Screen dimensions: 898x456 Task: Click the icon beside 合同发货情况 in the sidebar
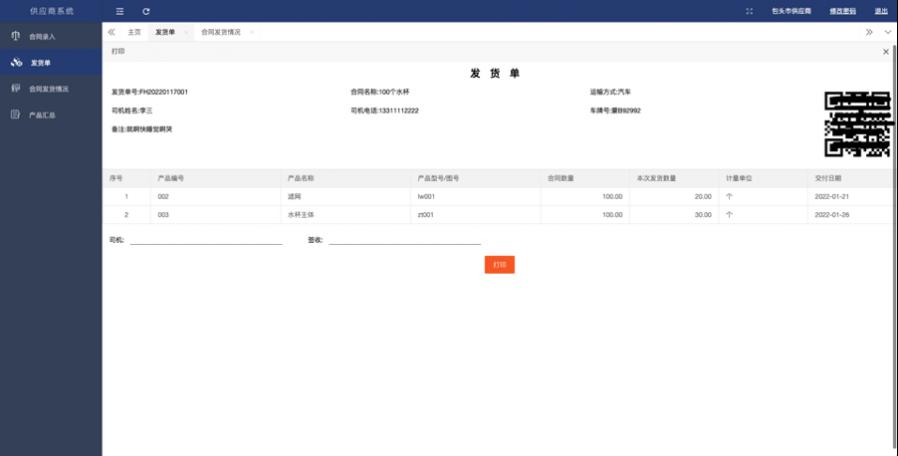pos(15,88)
